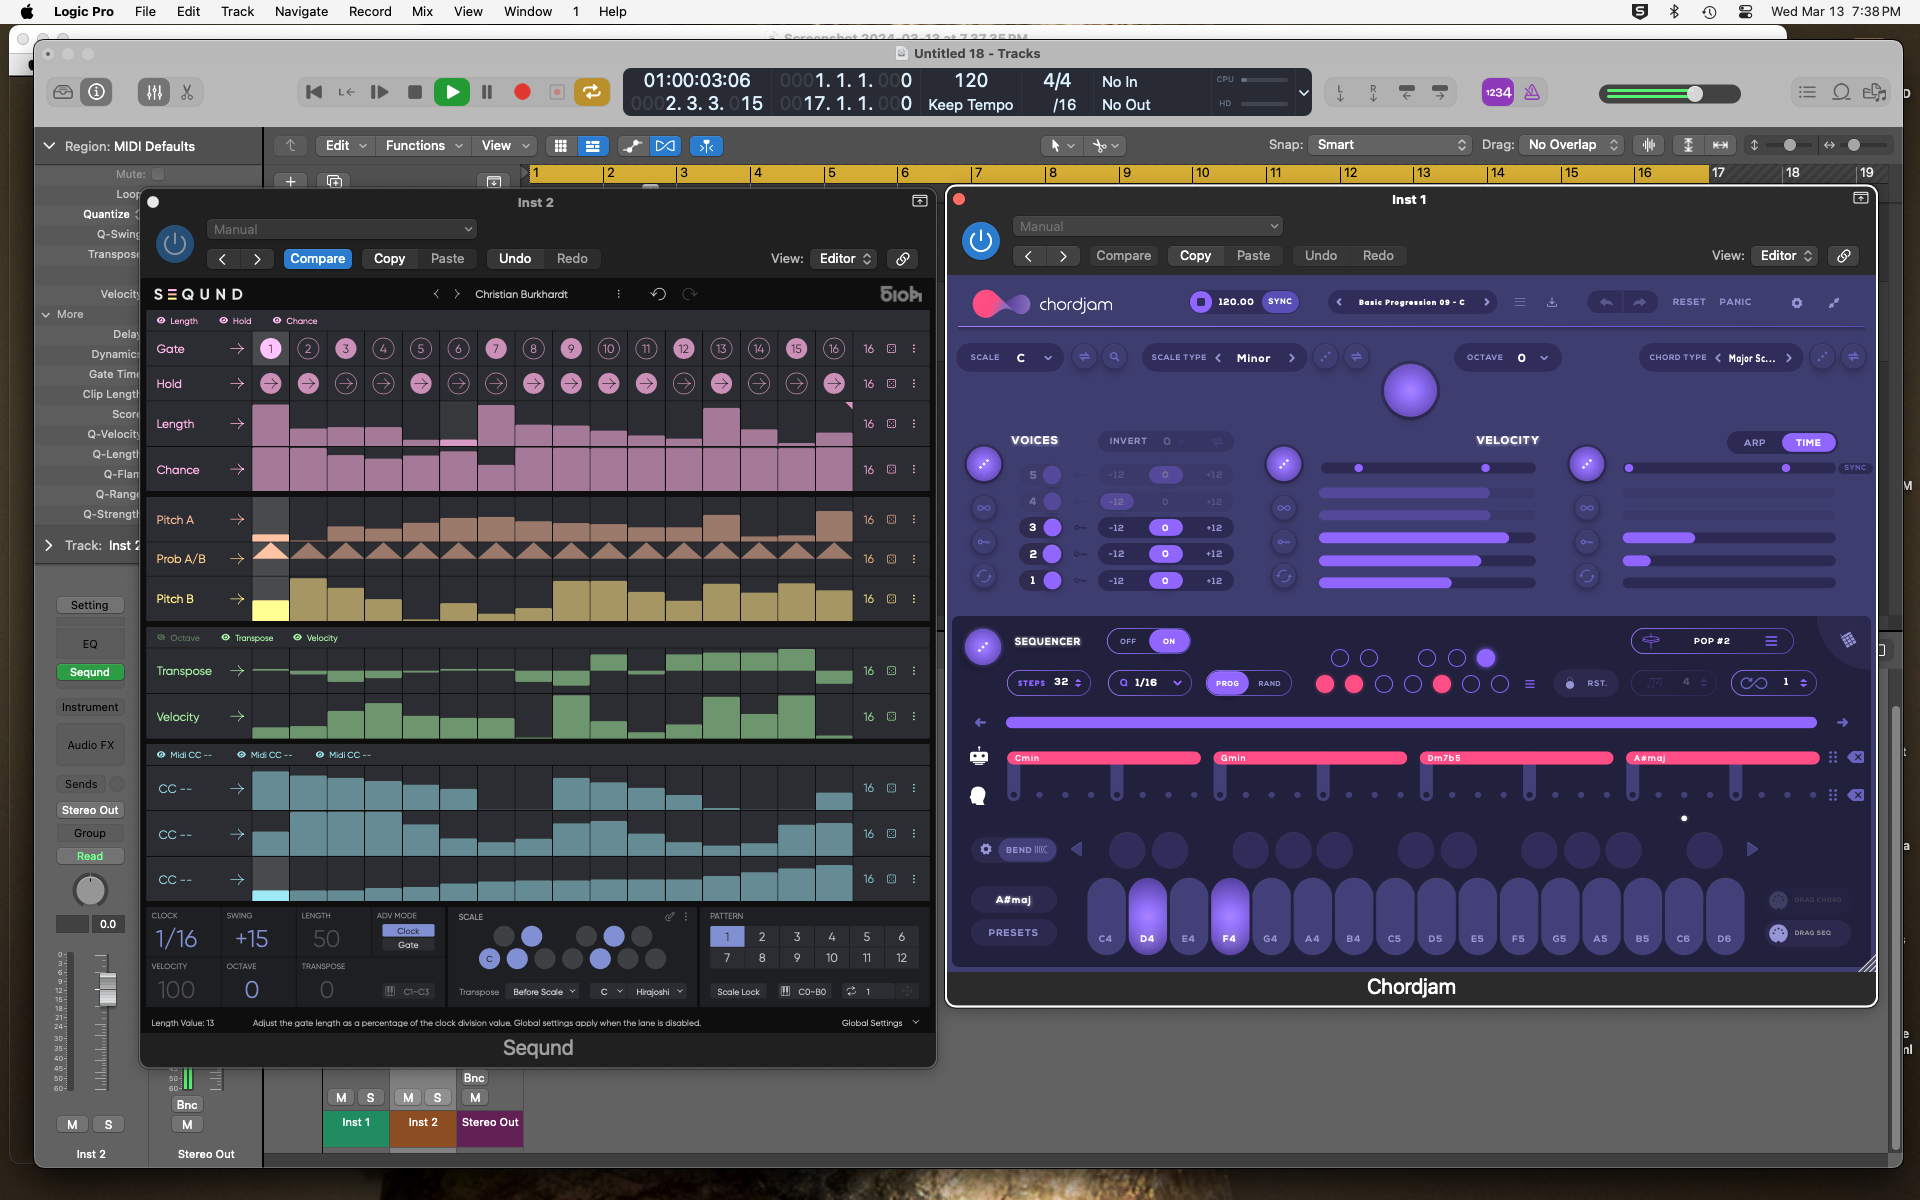The image size is (1920, 1200).
Task: Toggle the metronome click button
Action: (1532, 92)
